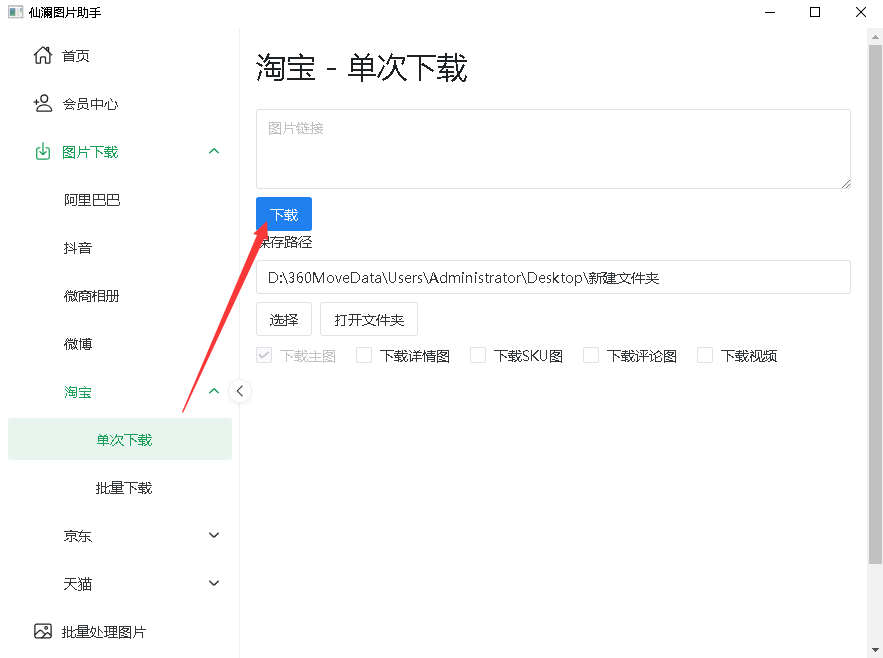Click the vertical scrollbar thumb
Screen dimensions: 883x658
pyautogui.click(x=875, y=304)
